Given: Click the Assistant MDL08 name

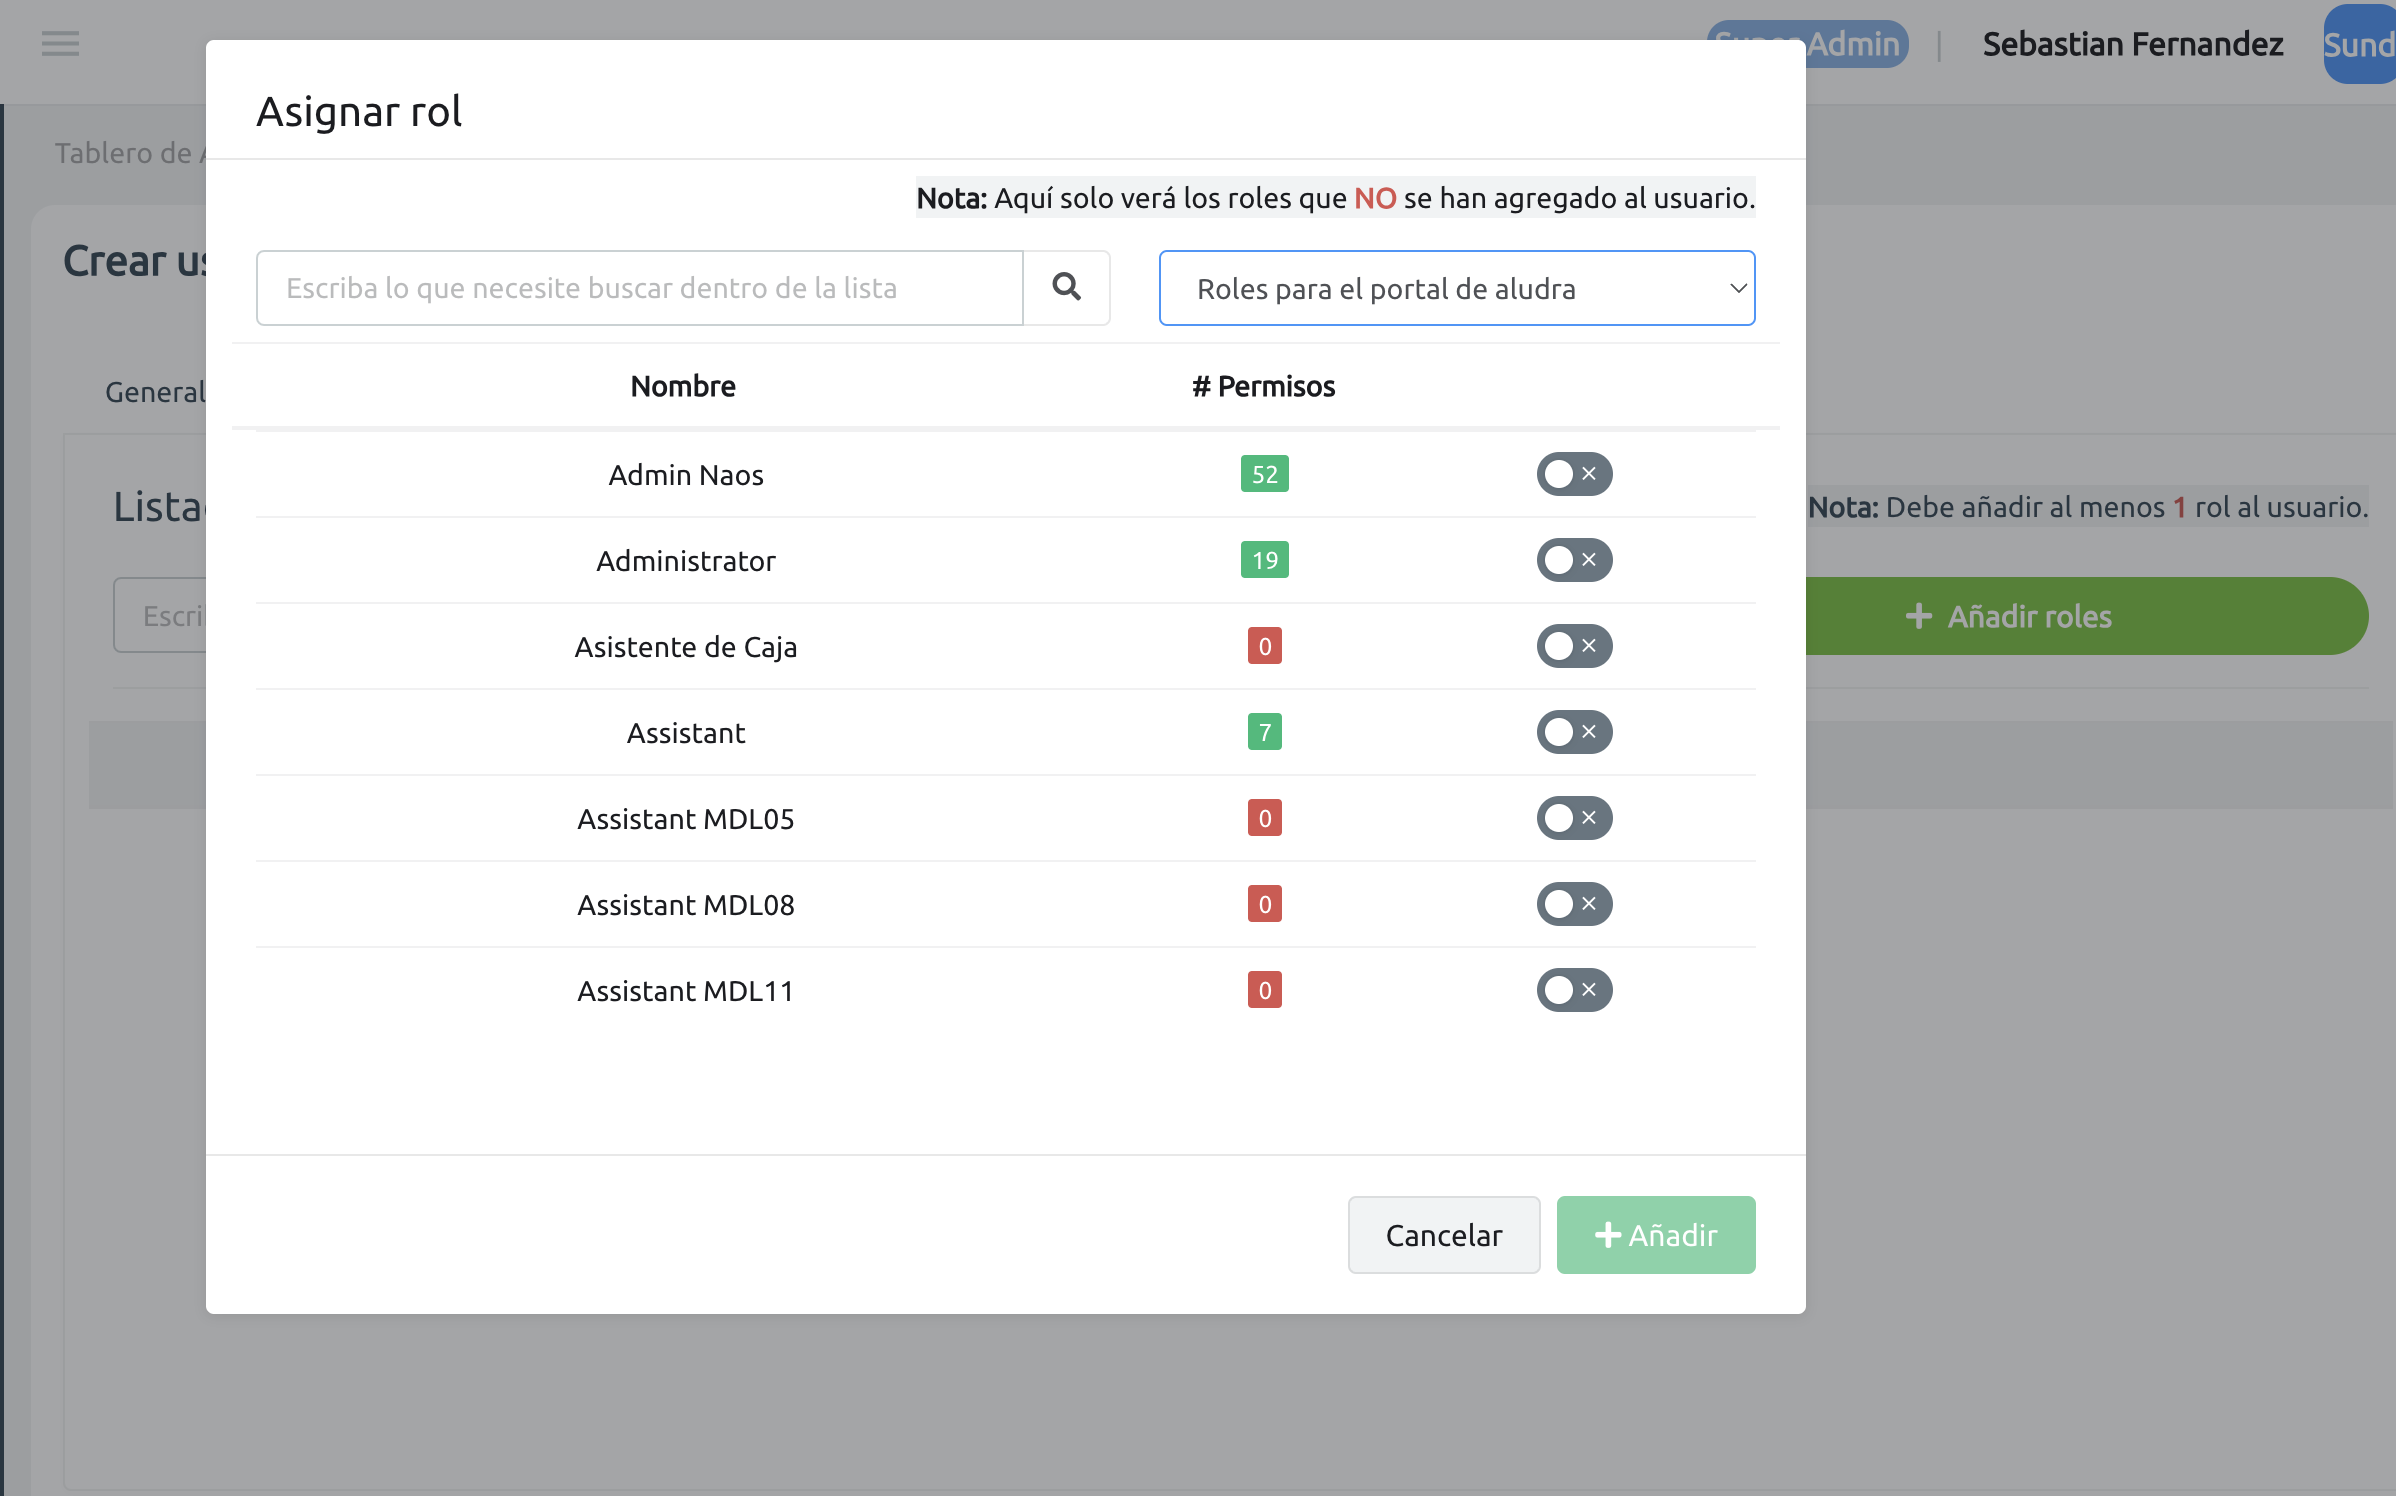Looking at the screenshot, I should 686,905.
